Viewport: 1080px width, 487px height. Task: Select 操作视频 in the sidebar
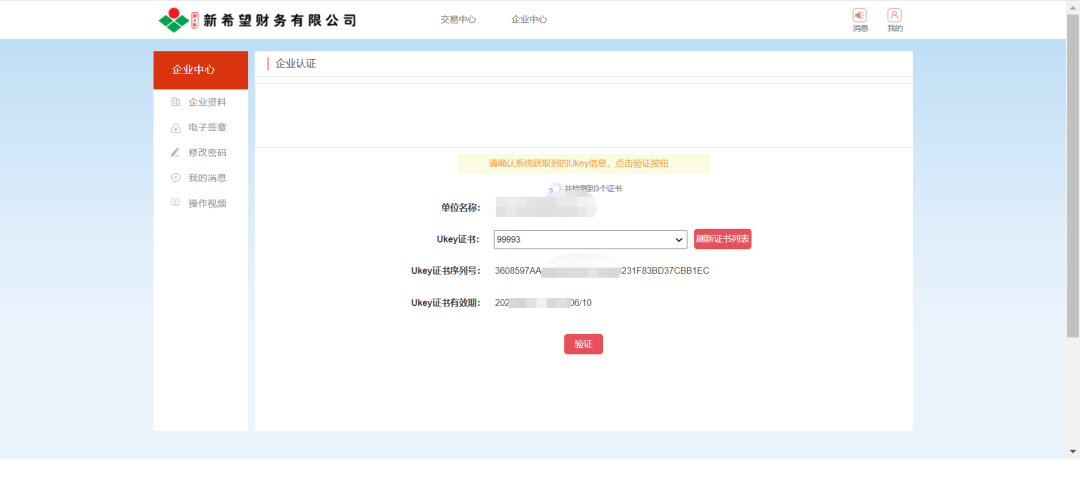point(207,203)
